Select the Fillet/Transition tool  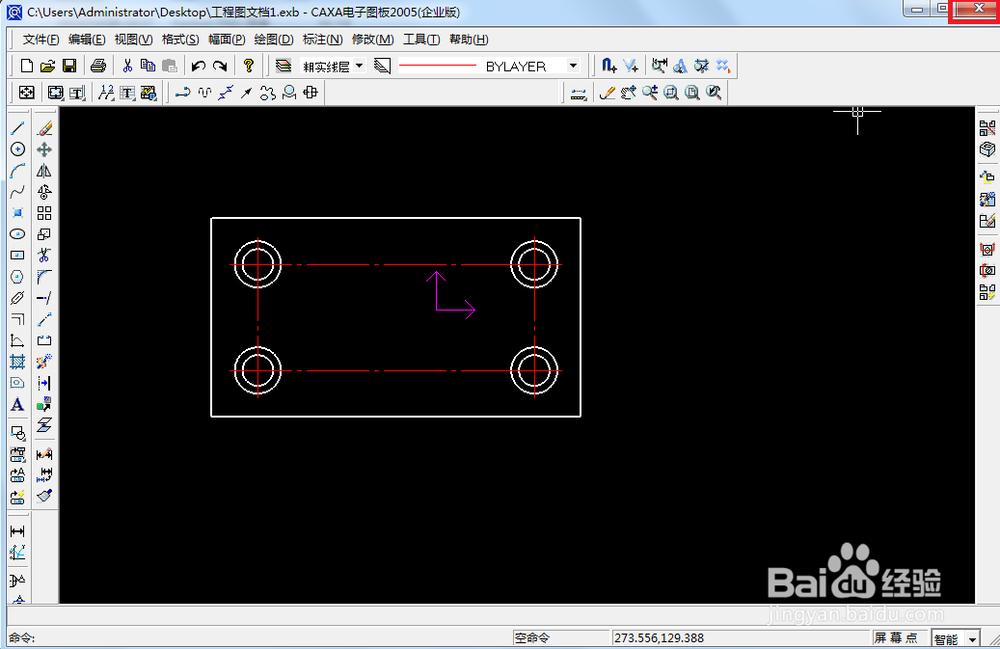tap(44, 277)
